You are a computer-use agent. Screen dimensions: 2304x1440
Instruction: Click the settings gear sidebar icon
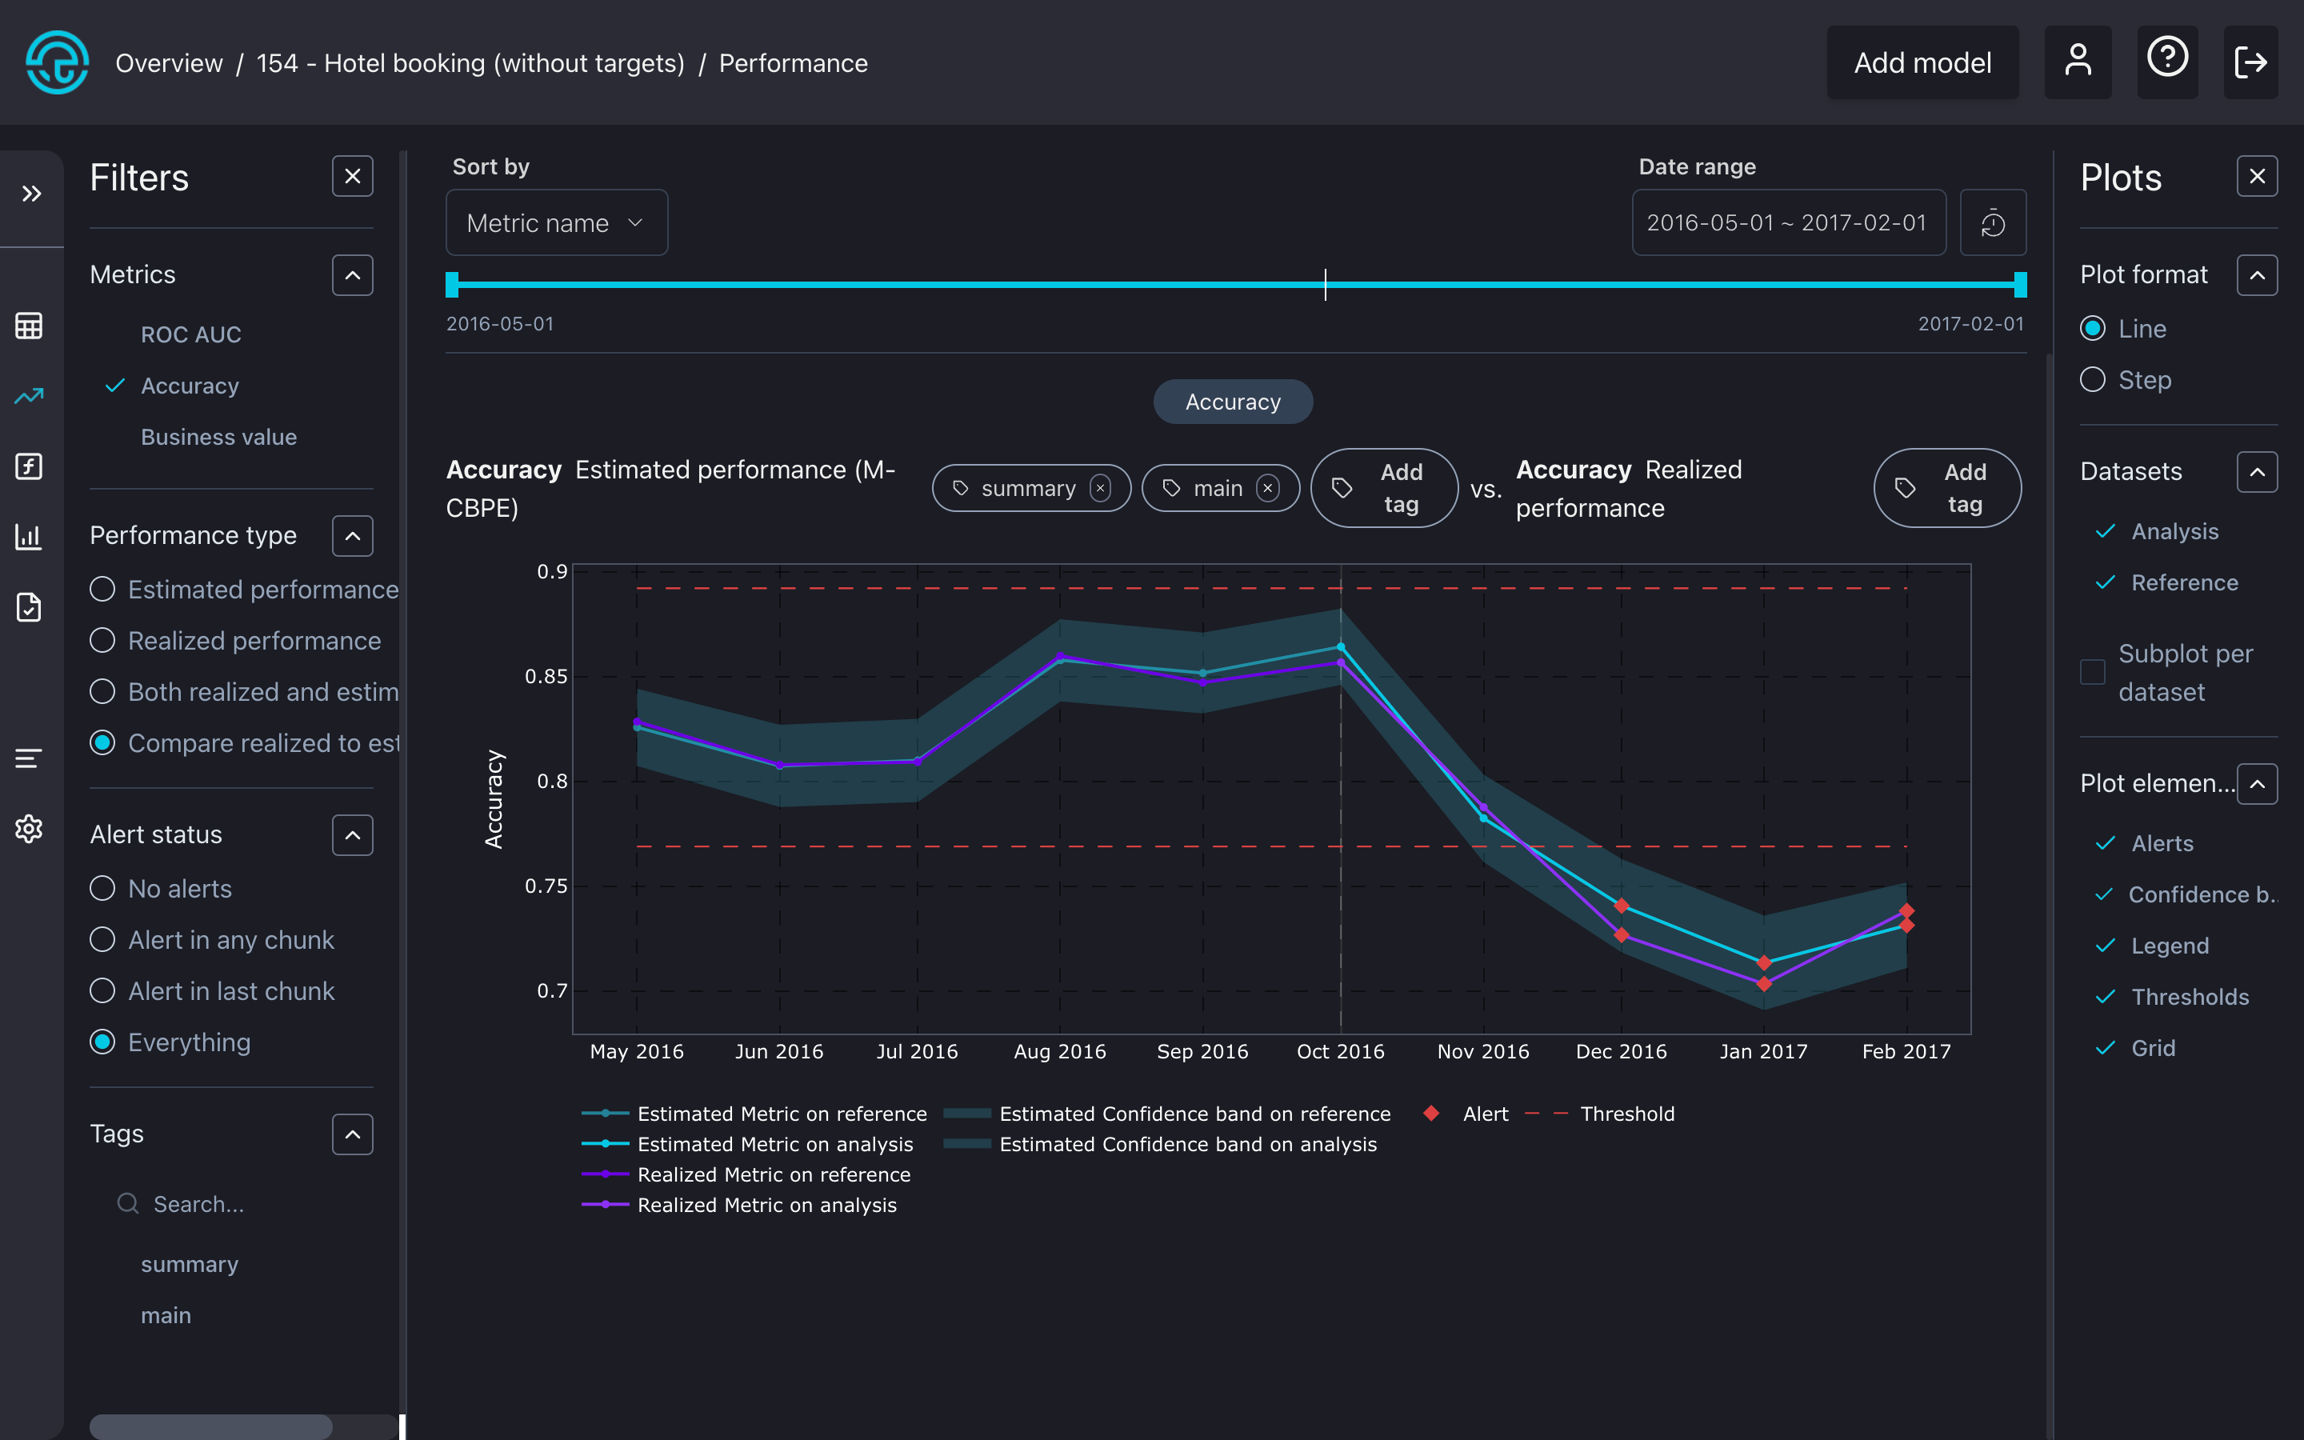[x=29, y=828]
